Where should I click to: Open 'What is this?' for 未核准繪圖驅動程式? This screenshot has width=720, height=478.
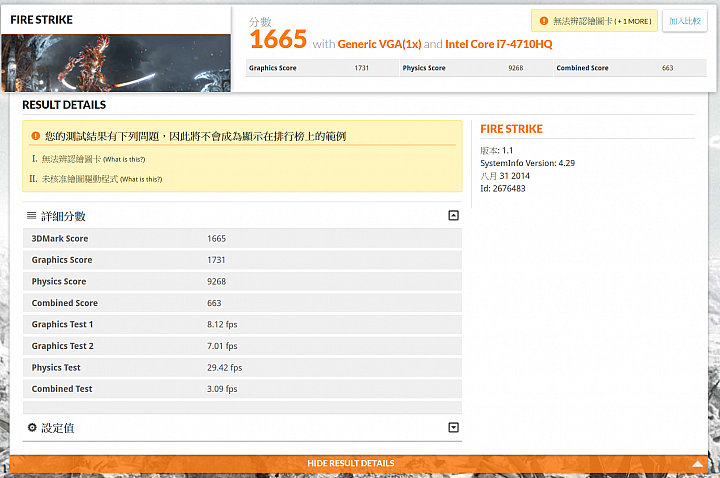pyautogui.click(x=141, y=179)
